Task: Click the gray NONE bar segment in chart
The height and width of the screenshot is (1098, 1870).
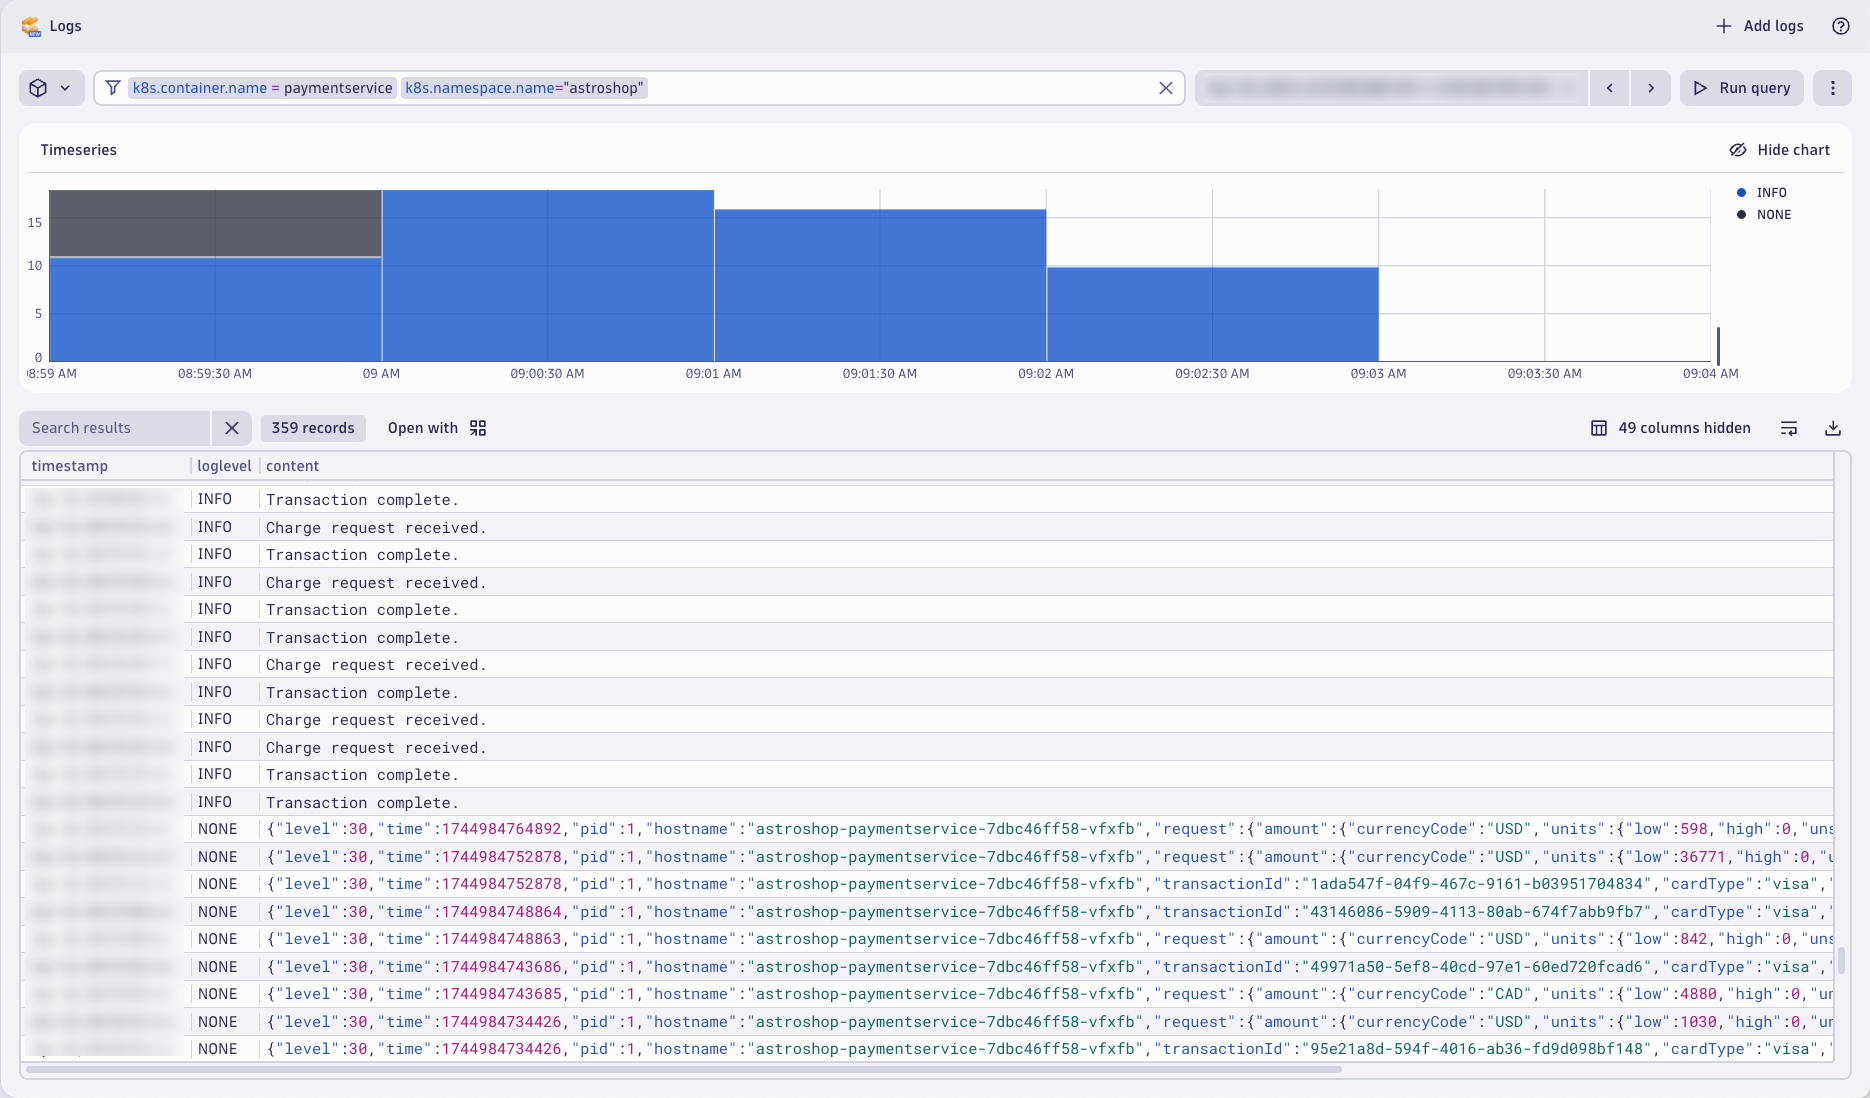Action: pyautogui.click(x=215, y=223)
